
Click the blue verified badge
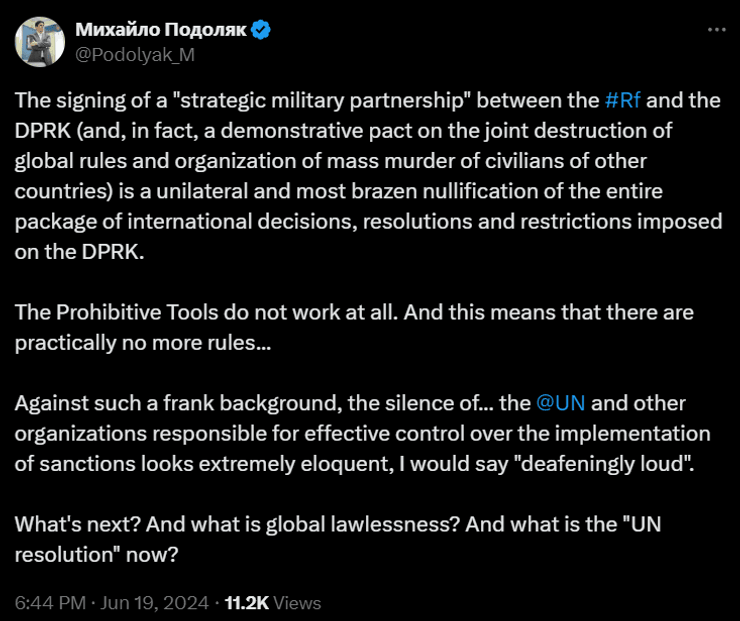(x=262, y=30)
